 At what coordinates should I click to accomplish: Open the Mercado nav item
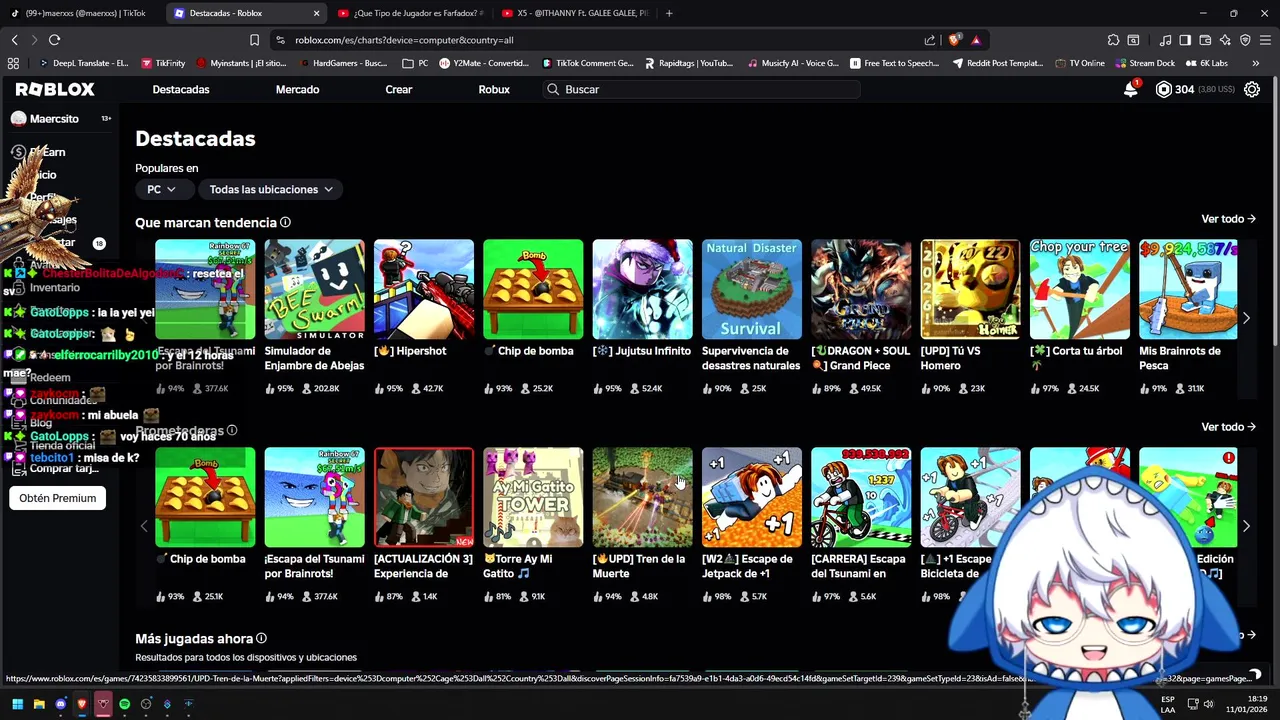pyautogui.click(x=297, y=89)
